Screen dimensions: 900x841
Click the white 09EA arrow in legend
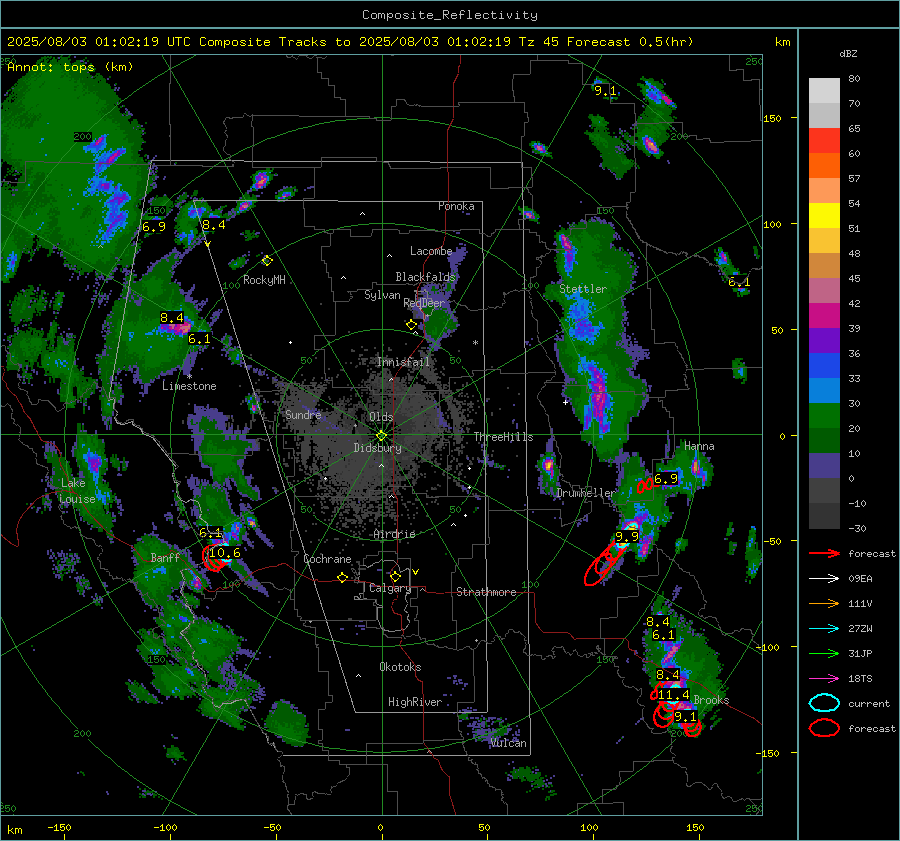tap(824, 579)
